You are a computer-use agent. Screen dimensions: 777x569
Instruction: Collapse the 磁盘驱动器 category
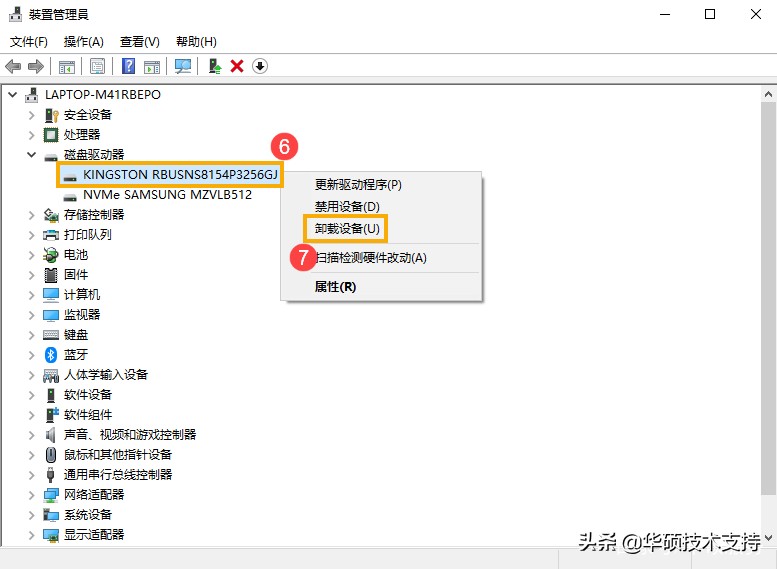(32, 155)
